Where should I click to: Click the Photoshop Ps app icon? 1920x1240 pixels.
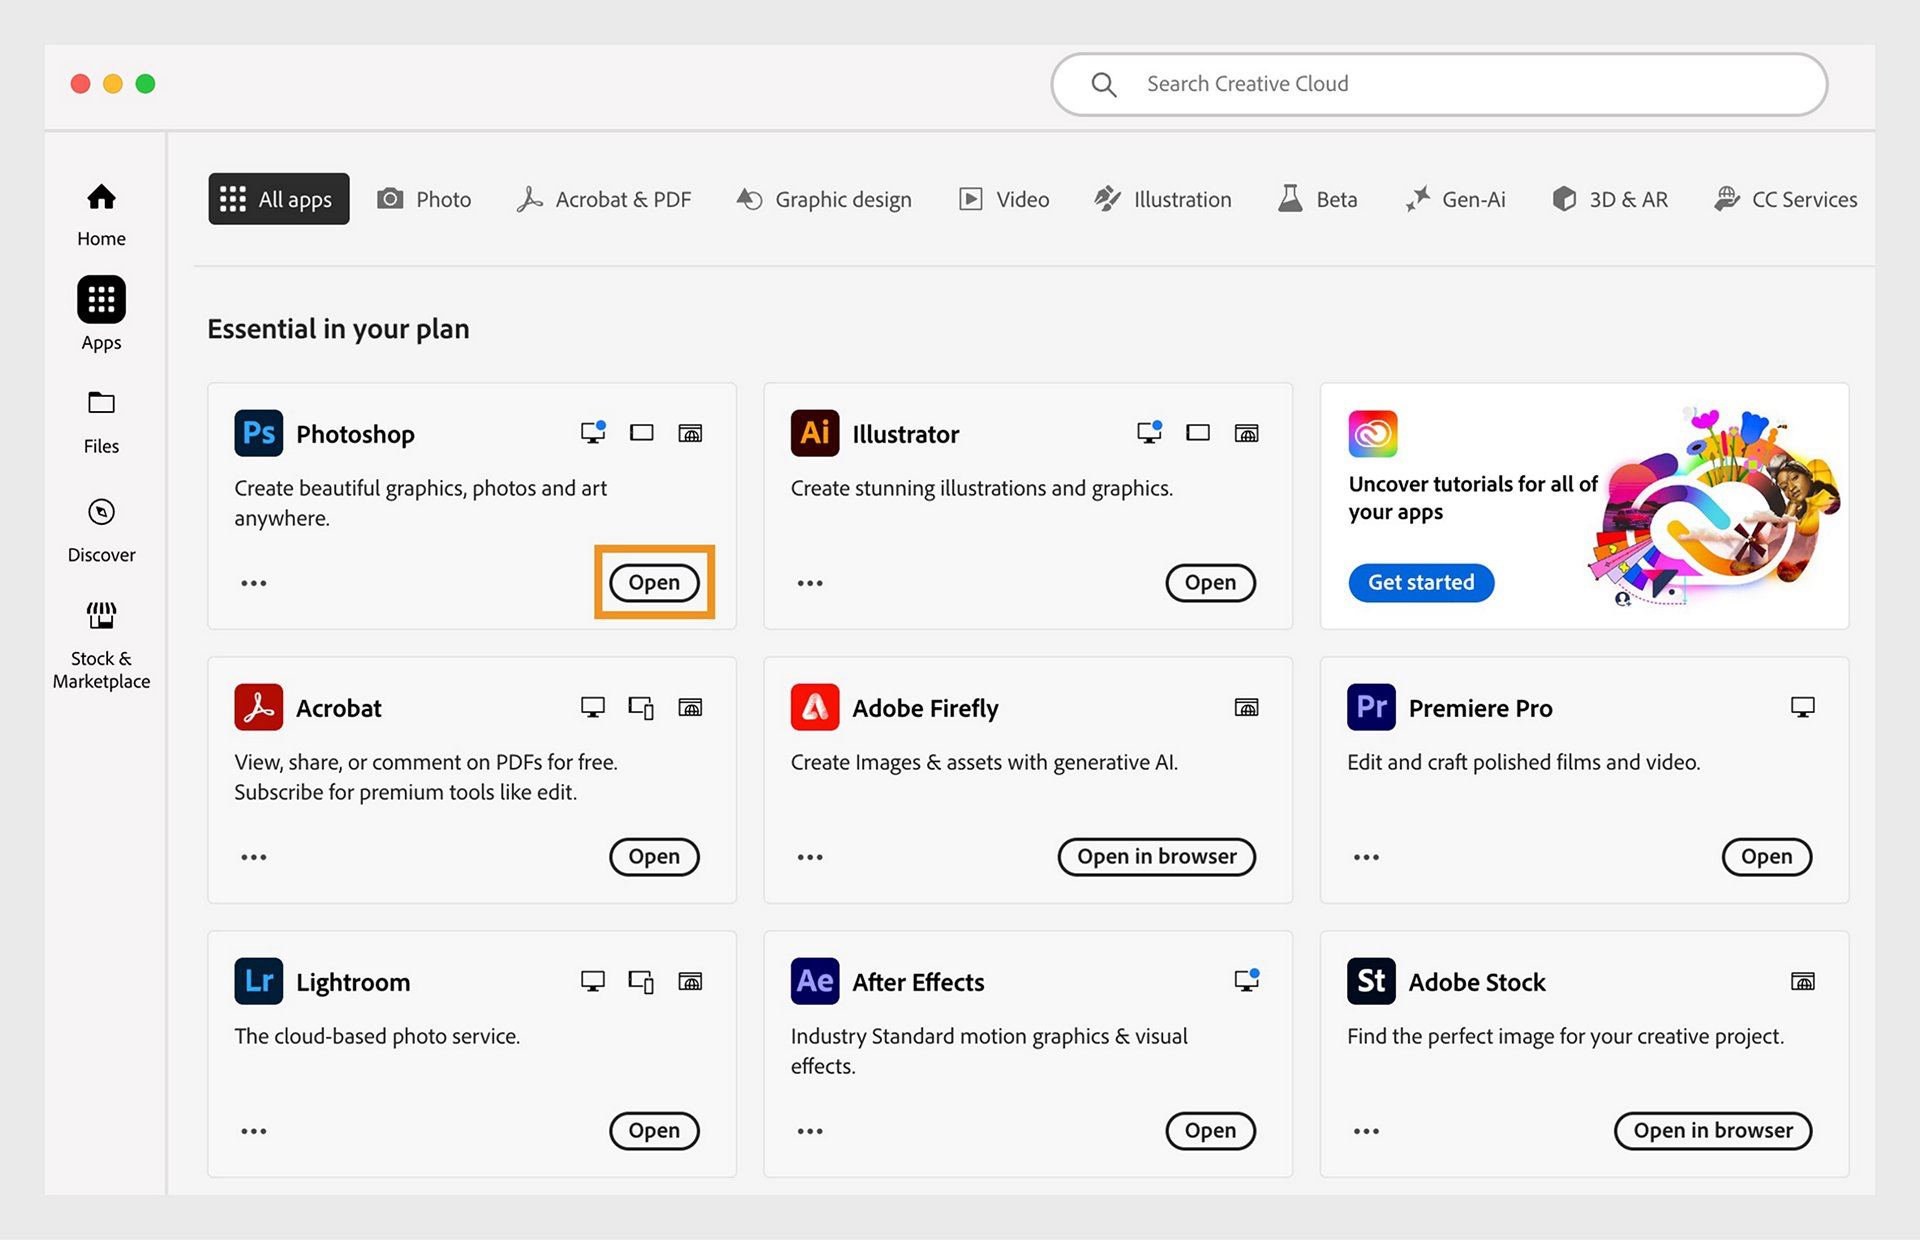click(258, 433)
